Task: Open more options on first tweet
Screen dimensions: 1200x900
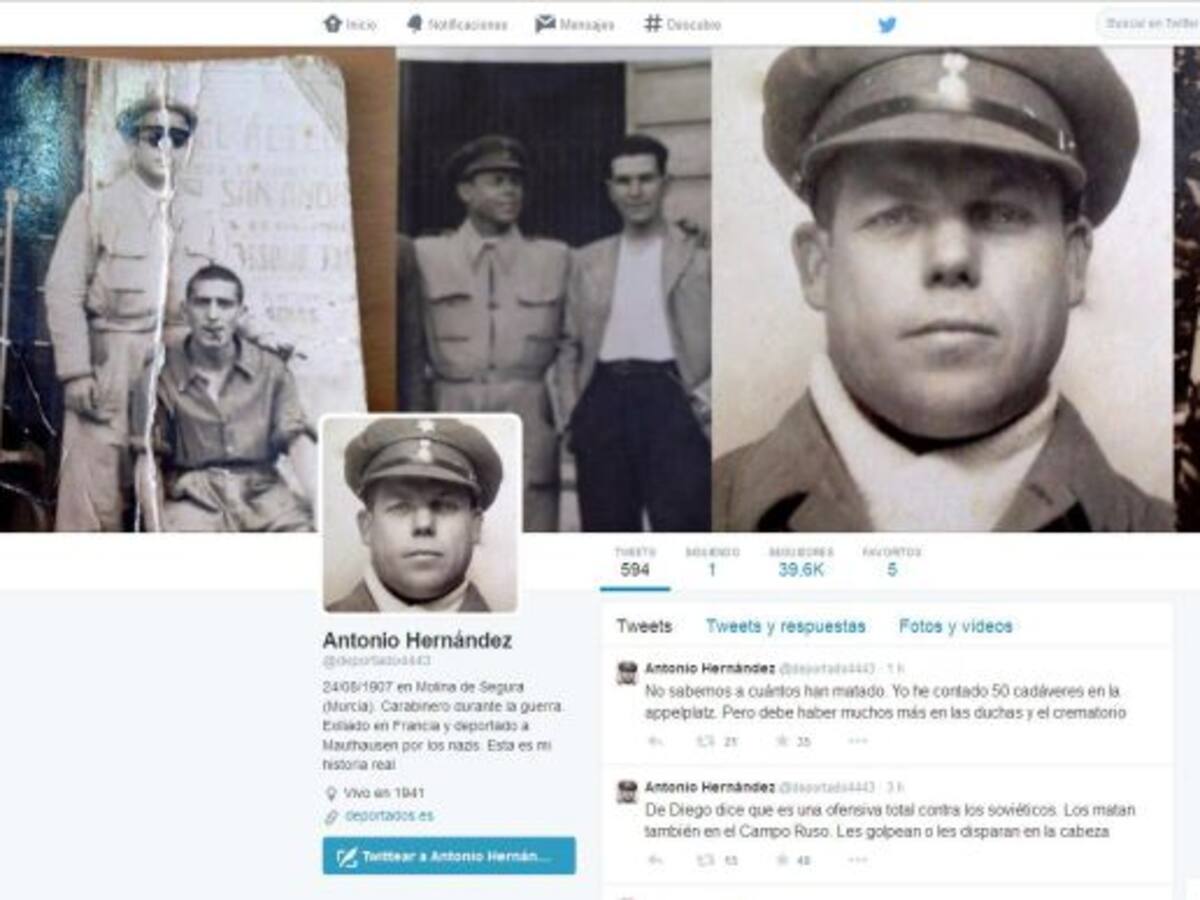Action: coord(858,742)
